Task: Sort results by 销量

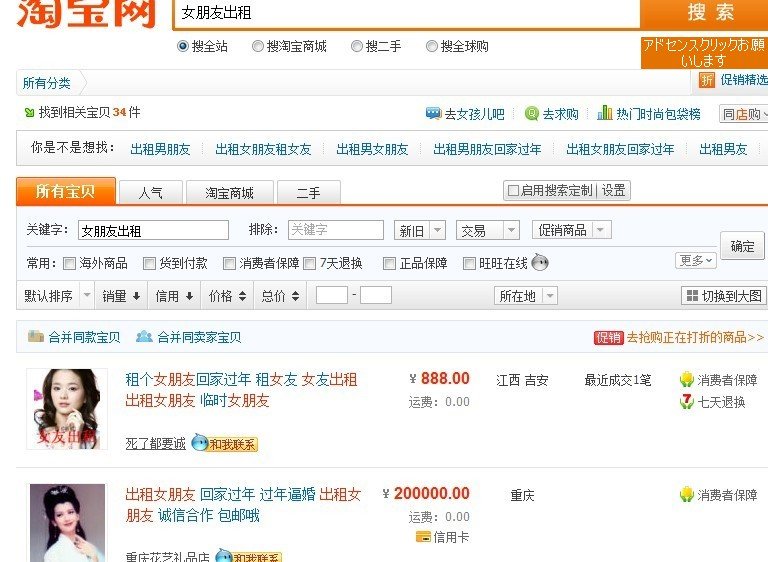Action: tap(121, 296)
